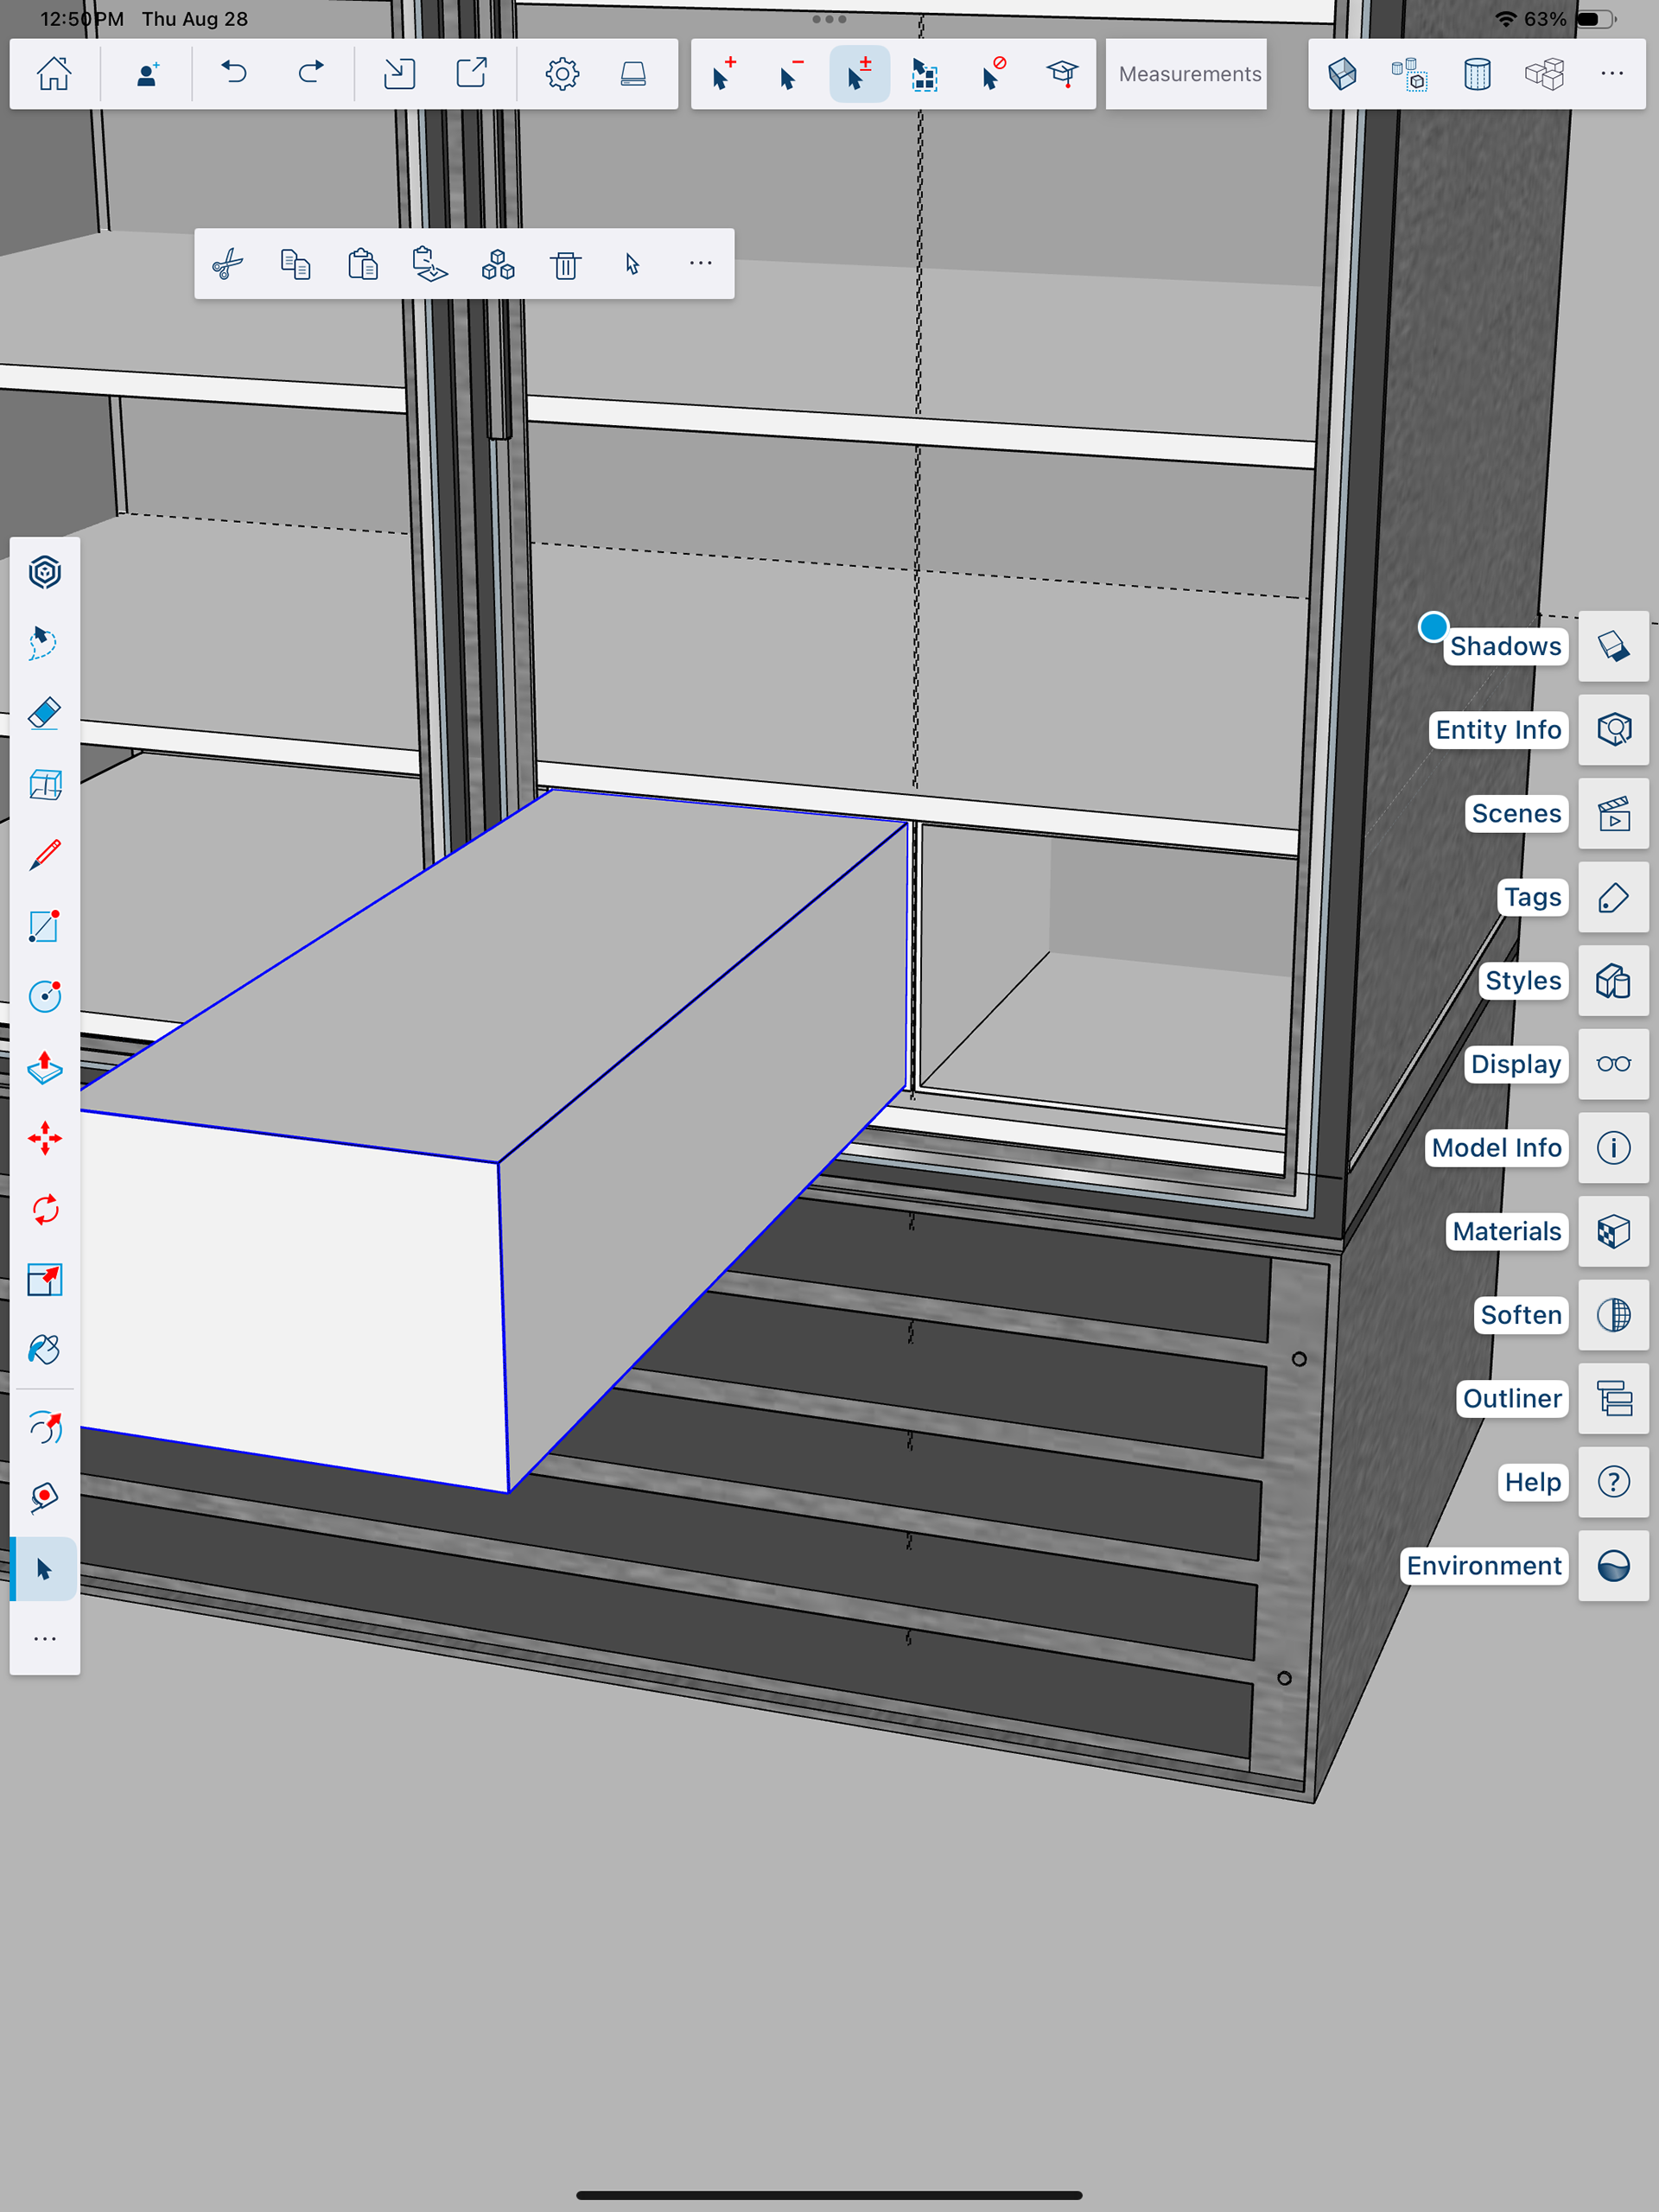Open the Entity Info panel

coord(1613,730)
